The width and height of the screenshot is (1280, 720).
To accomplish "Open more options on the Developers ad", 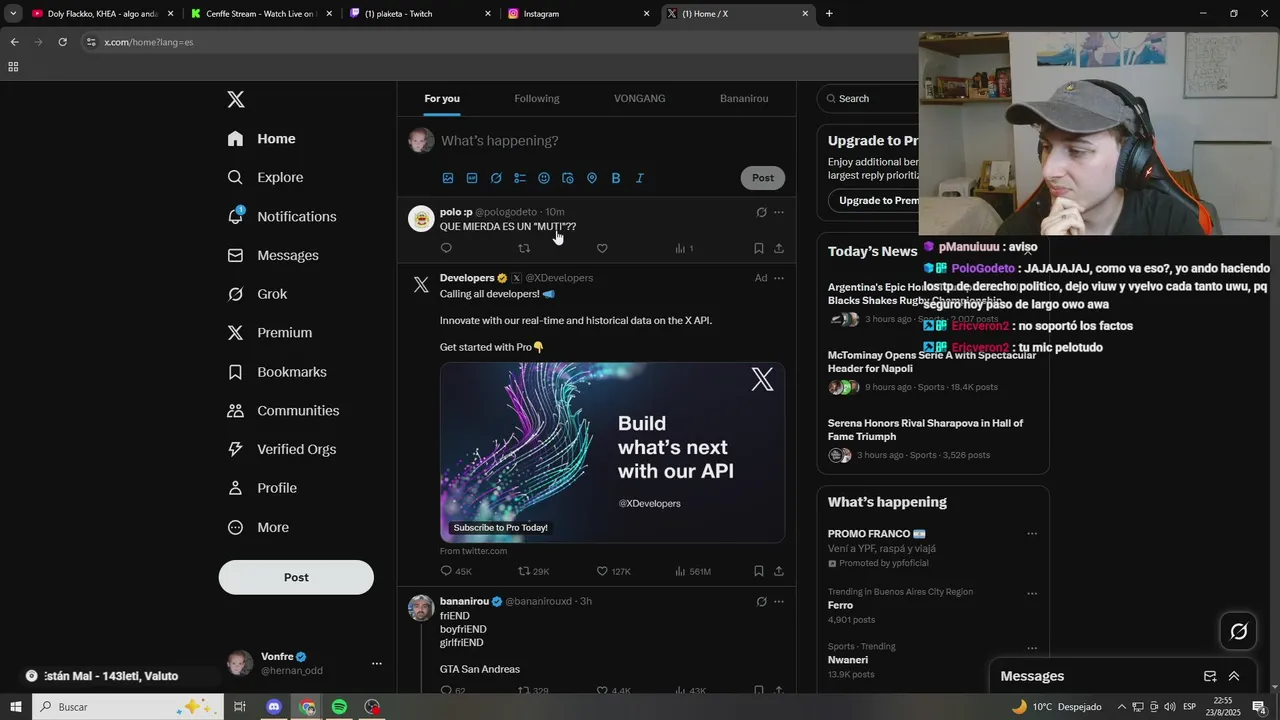I will 779,278.
